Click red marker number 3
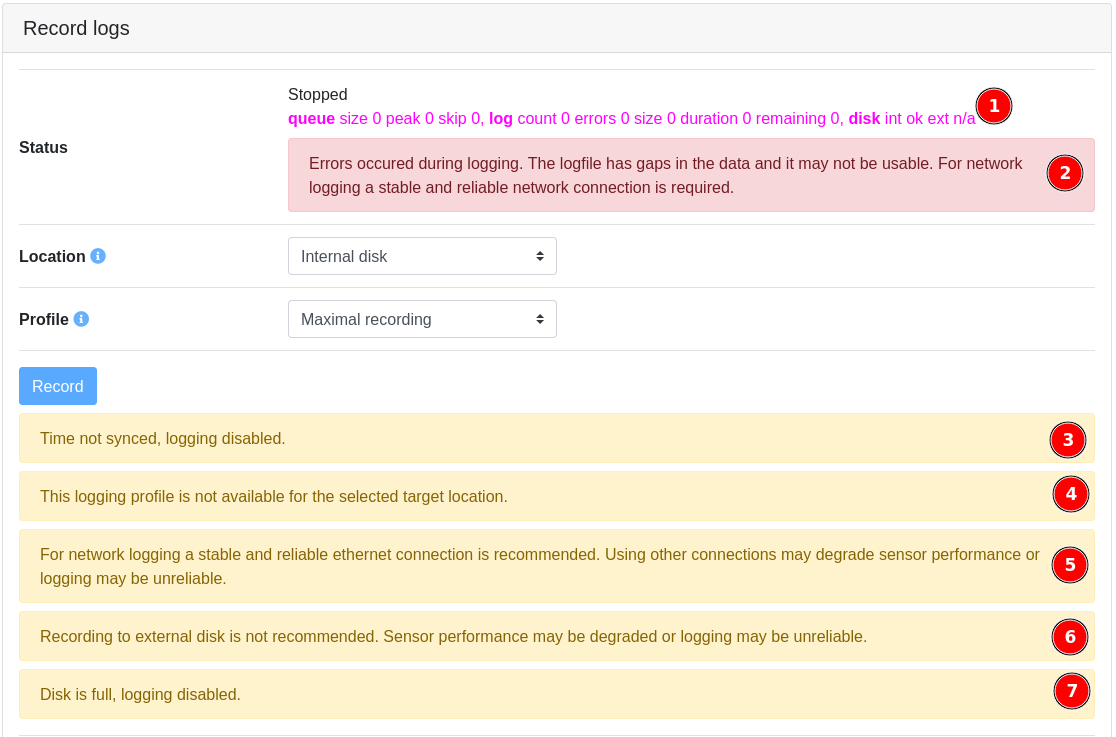The height and width of the screenshot is (737, 1116). tap(1067, 439)
